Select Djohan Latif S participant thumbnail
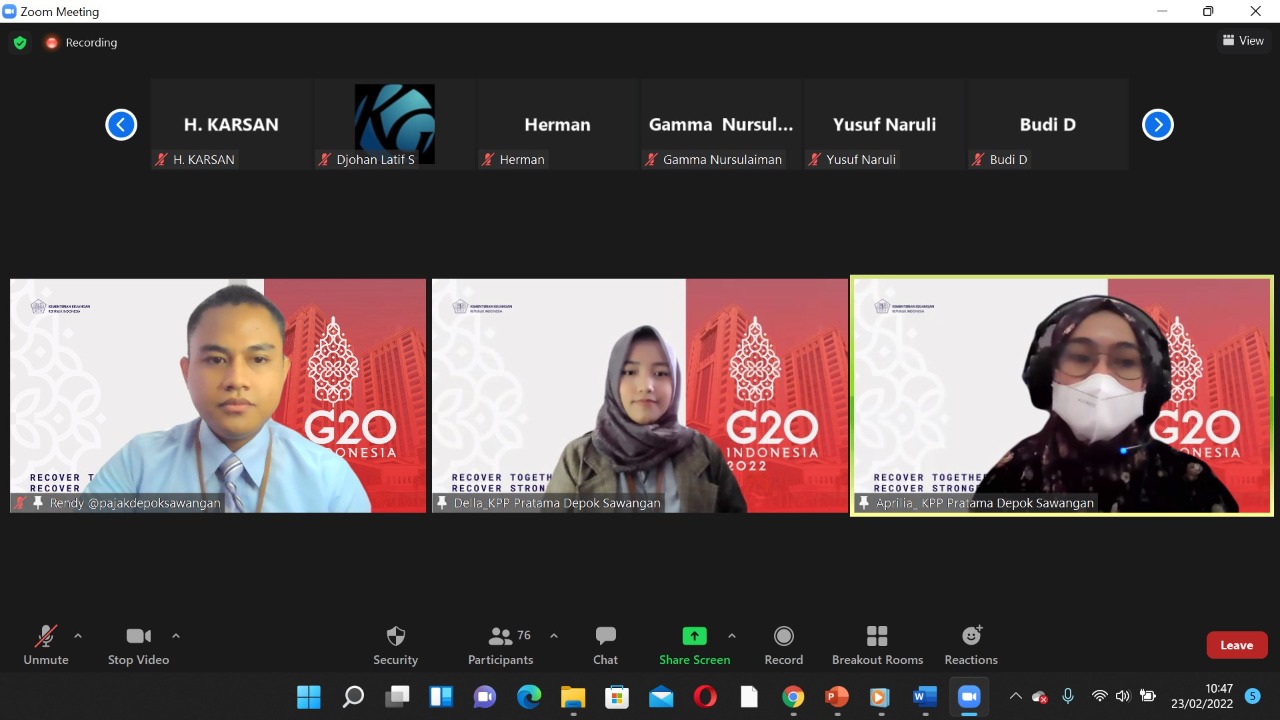 [395, 124]
